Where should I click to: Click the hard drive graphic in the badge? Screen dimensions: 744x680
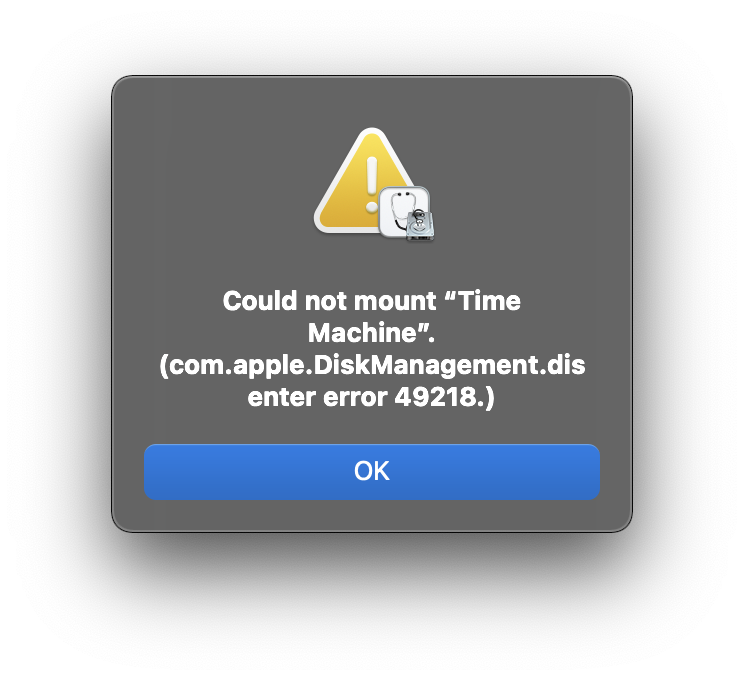point(420,225)
